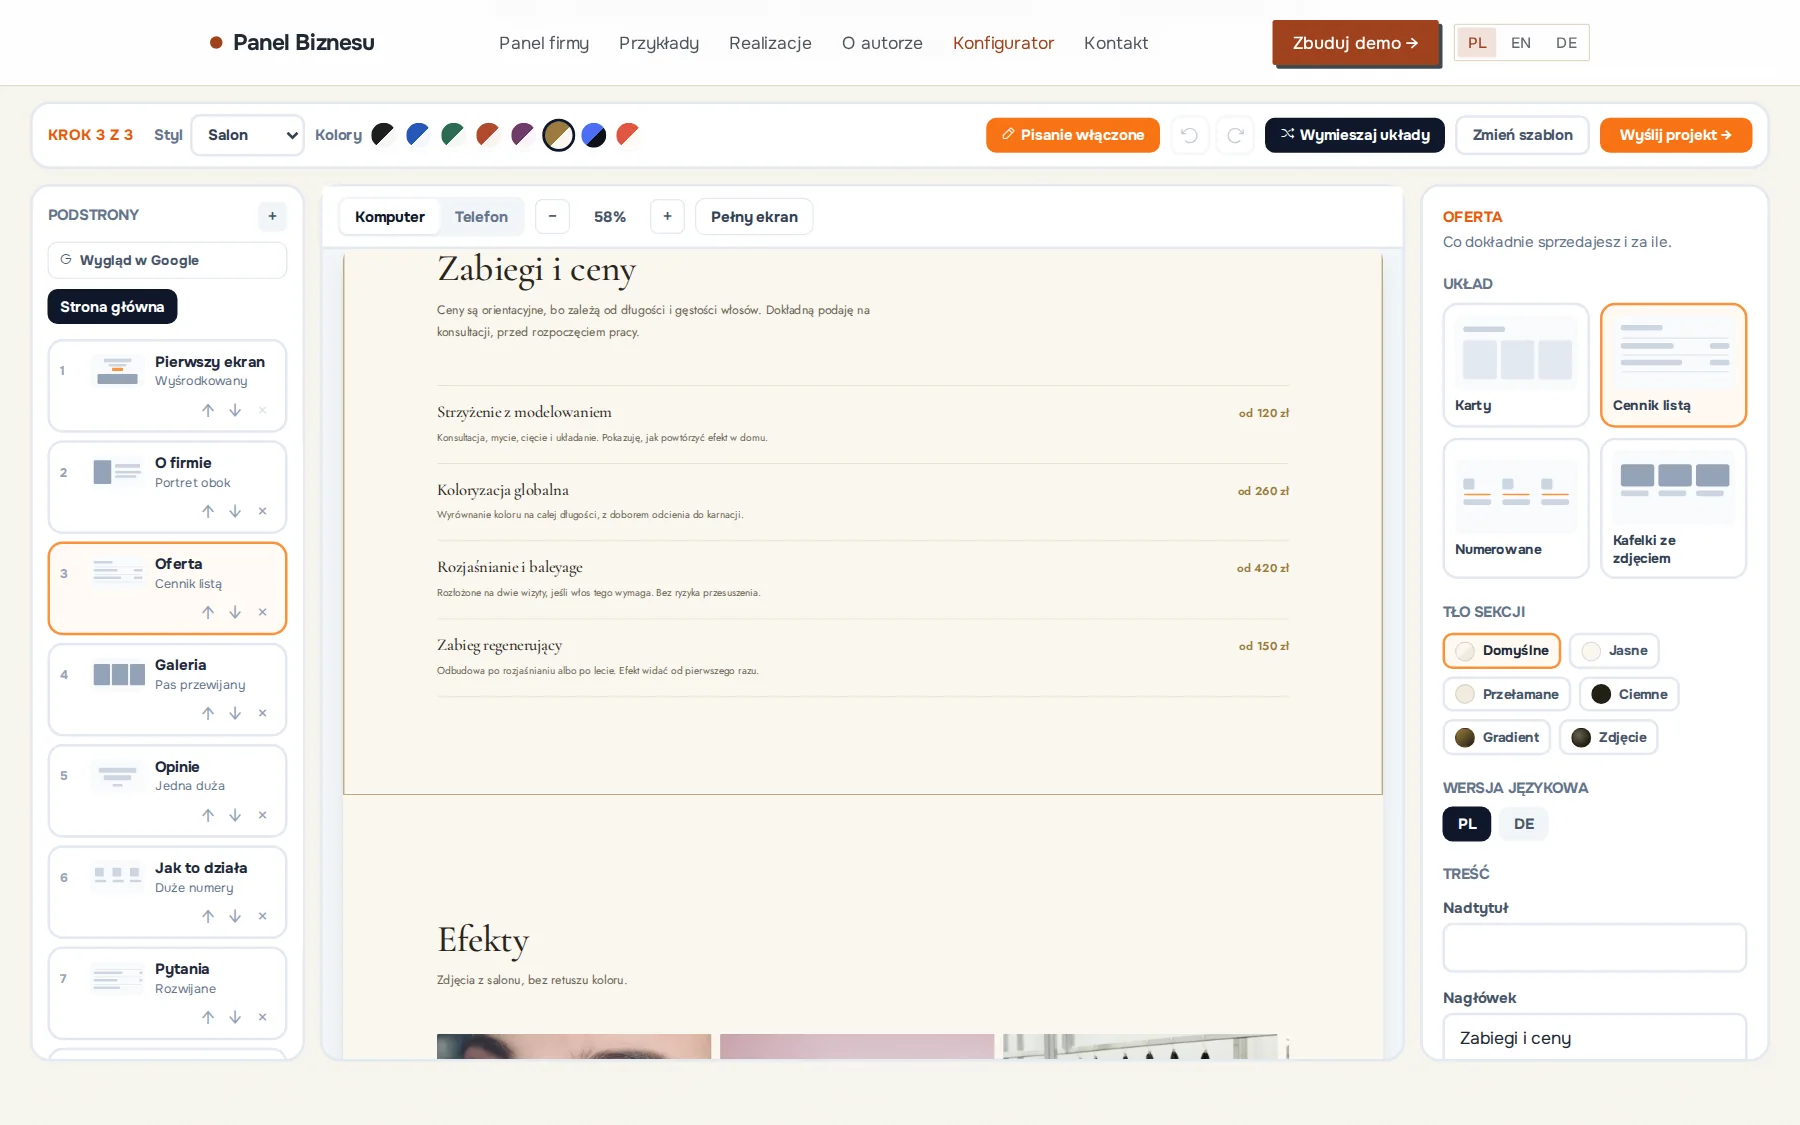Open the Styl dropdown showing Salon

pyautogui.click(x=248, y=135)
